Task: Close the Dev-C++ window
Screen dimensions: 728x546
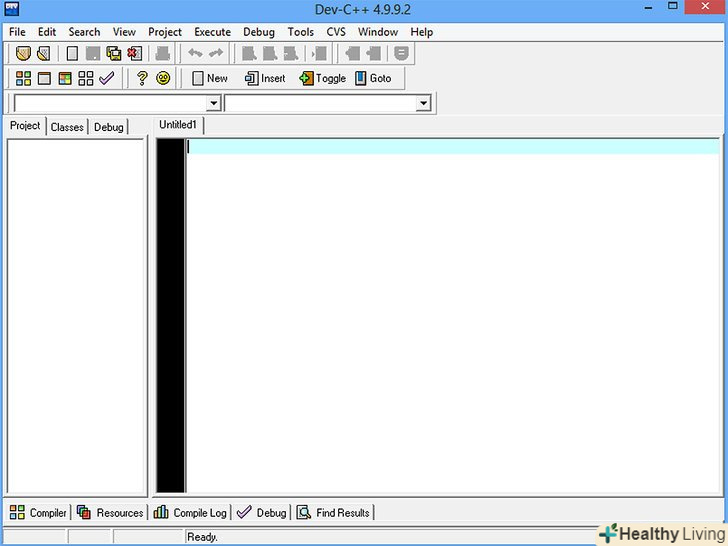Action: point(705,7)
